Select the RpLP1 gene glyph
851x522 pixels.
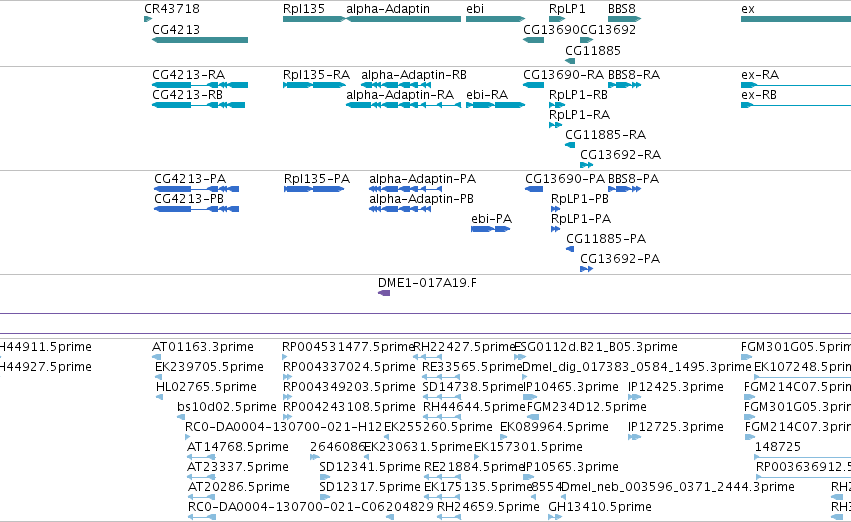[557, 20]
